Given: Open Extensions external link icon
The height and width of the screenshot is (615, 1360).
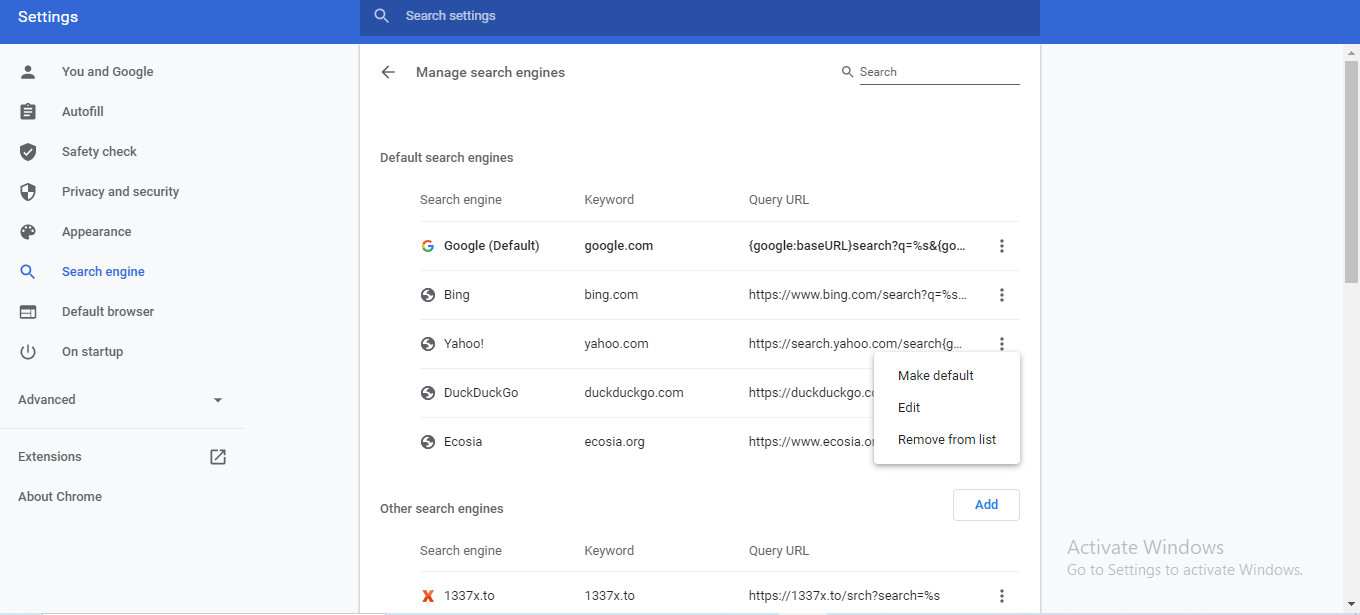Looking at the screenshot, I should point(218,457).
